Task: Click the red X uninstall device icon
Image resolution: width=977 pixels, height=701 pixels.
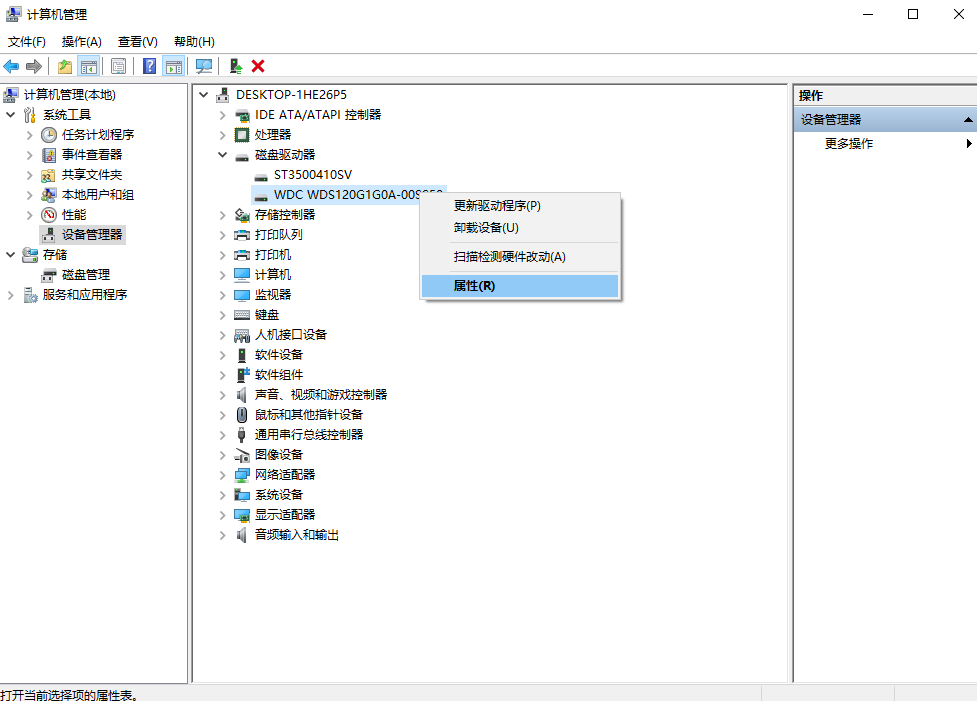Action: (258, 66)
